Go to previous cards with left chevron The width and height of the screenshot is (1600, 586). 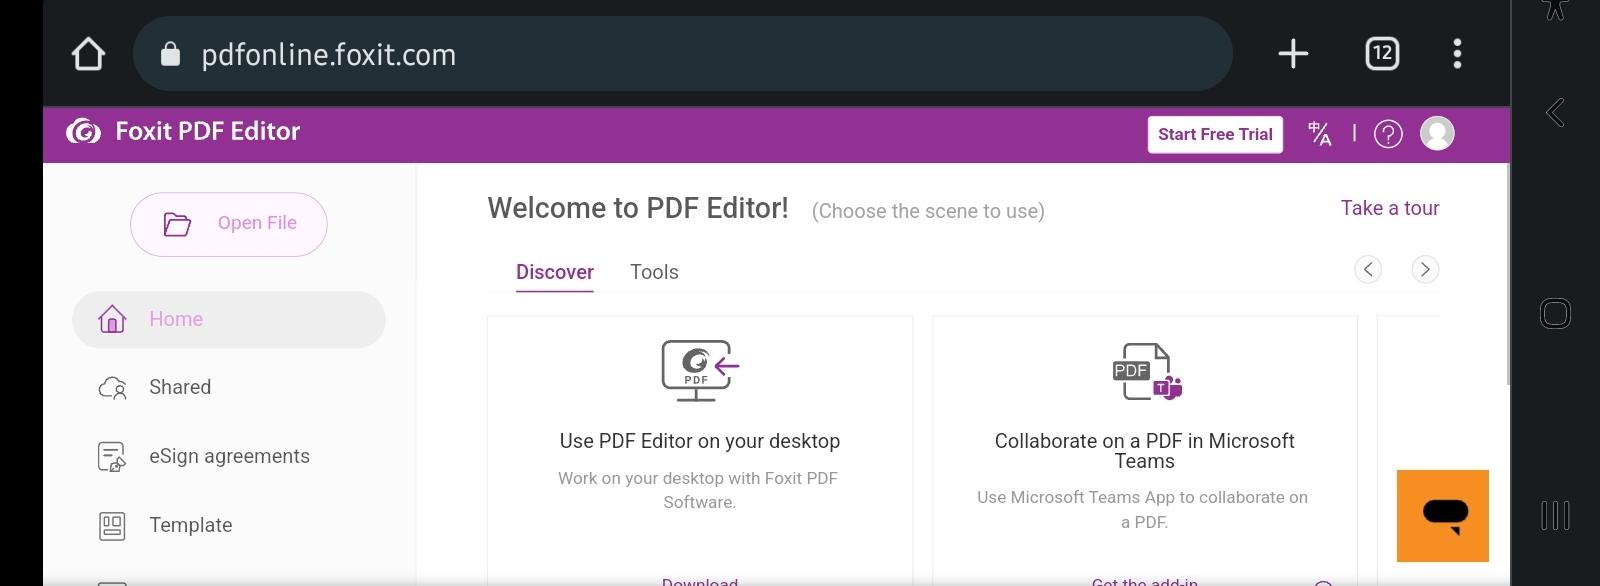pos(1368,269)
